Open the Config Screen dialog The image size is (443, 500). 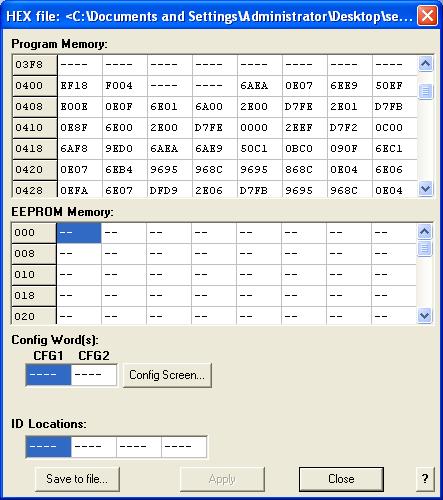coord(167,375)
